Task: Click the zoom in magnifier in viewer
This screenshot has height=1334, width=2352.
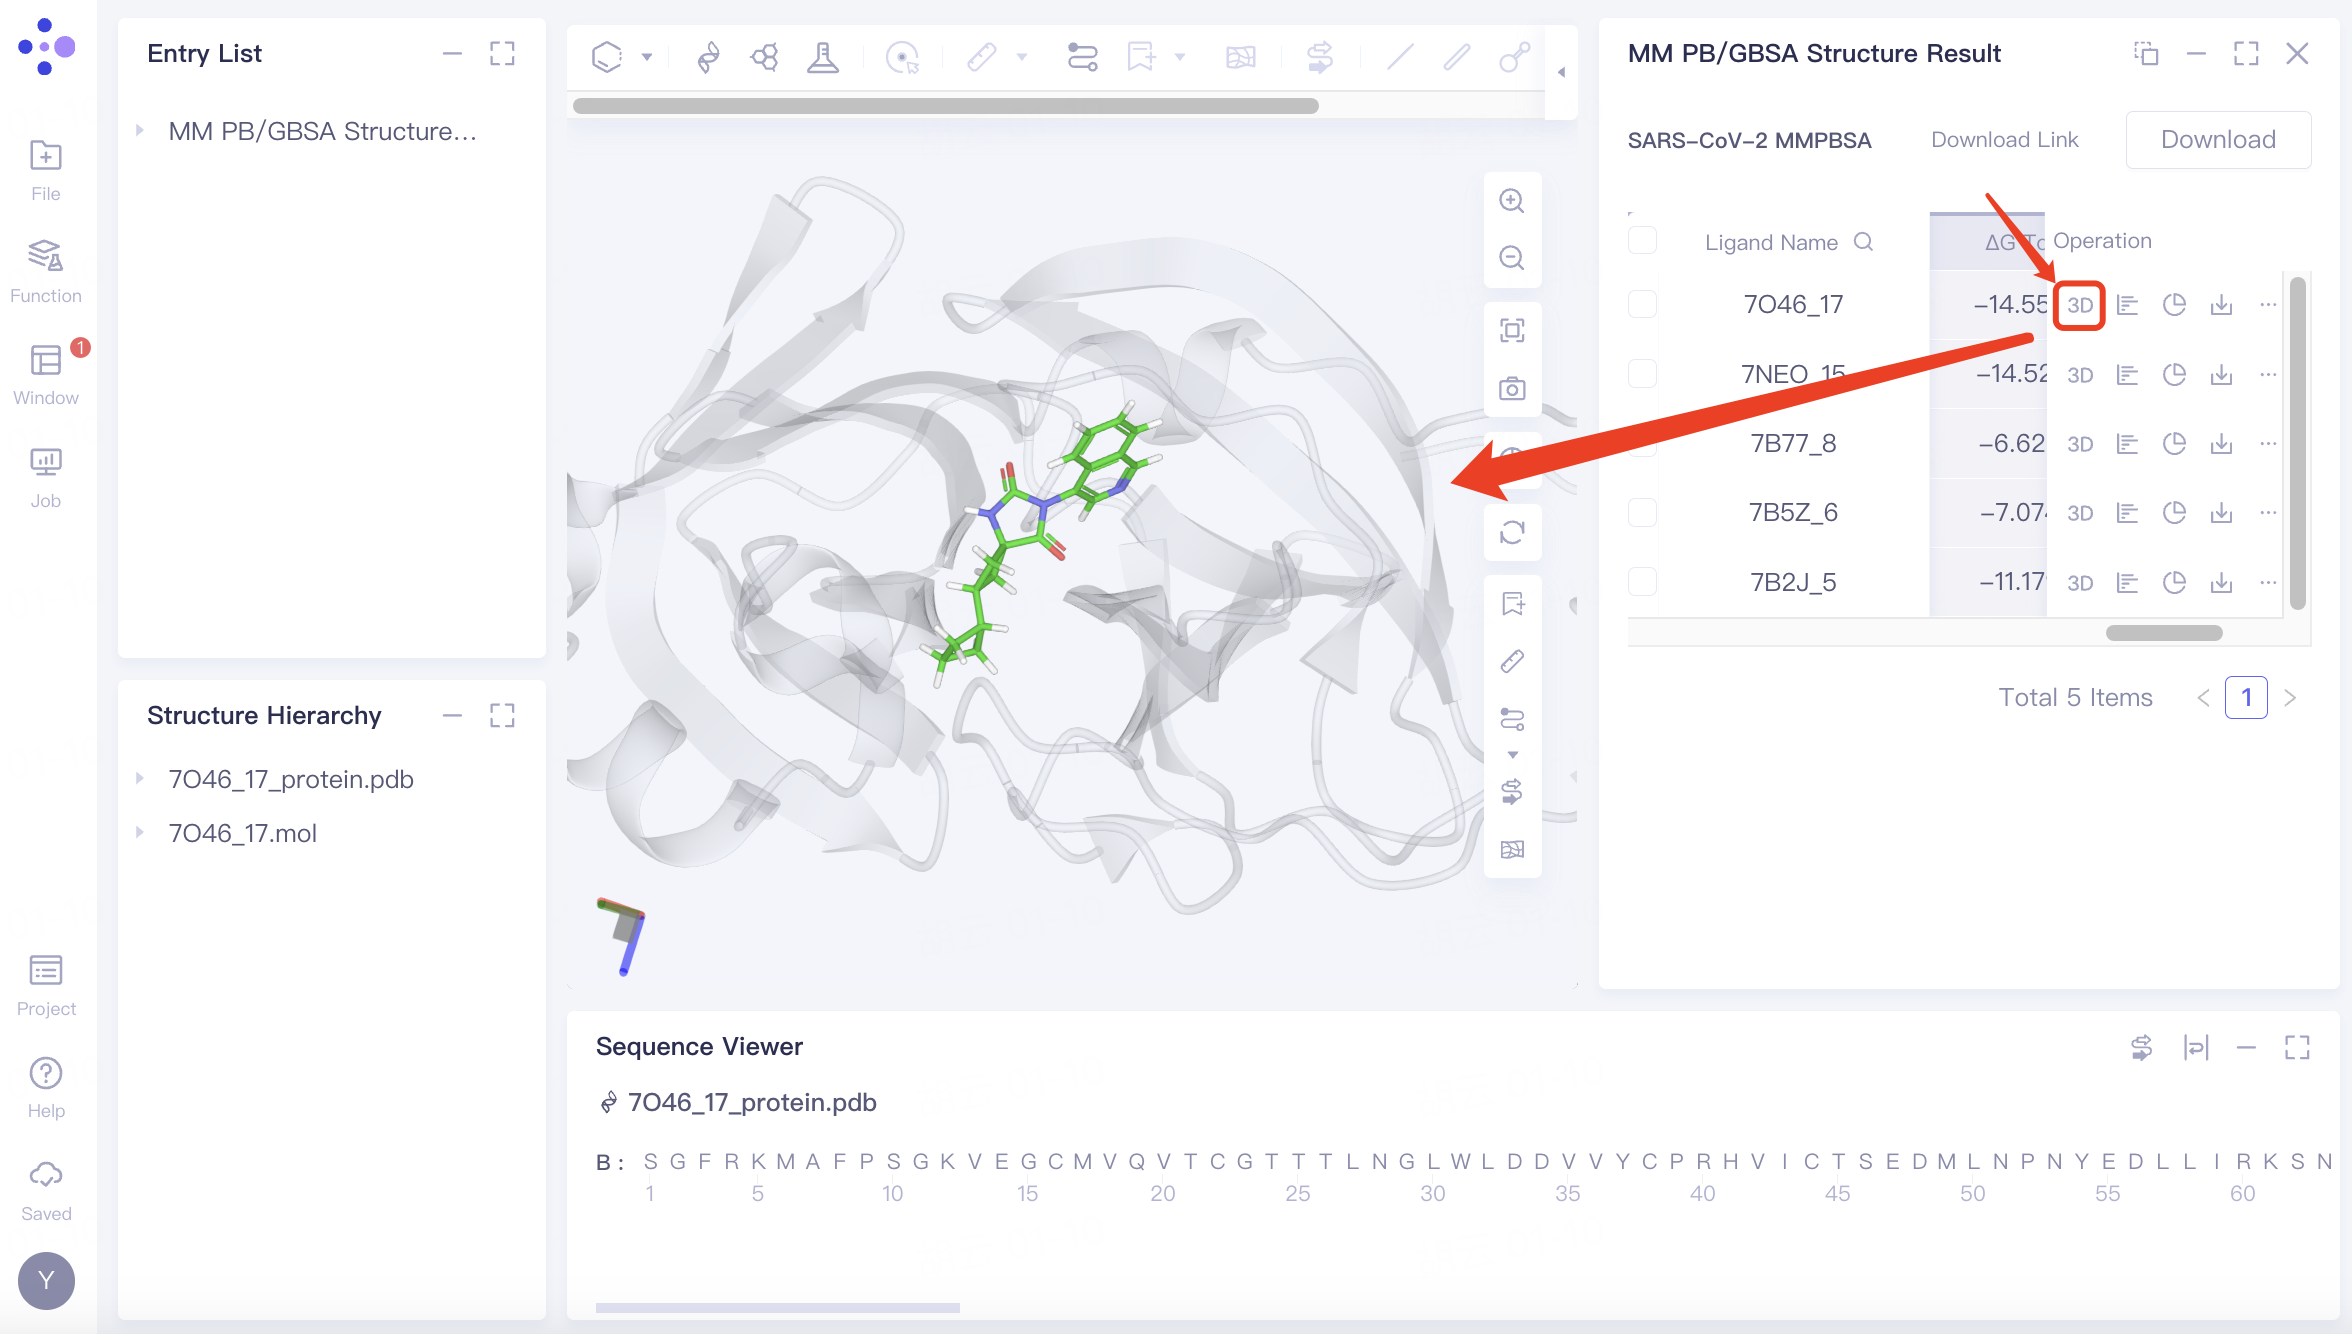Action: pos(1511,201)
